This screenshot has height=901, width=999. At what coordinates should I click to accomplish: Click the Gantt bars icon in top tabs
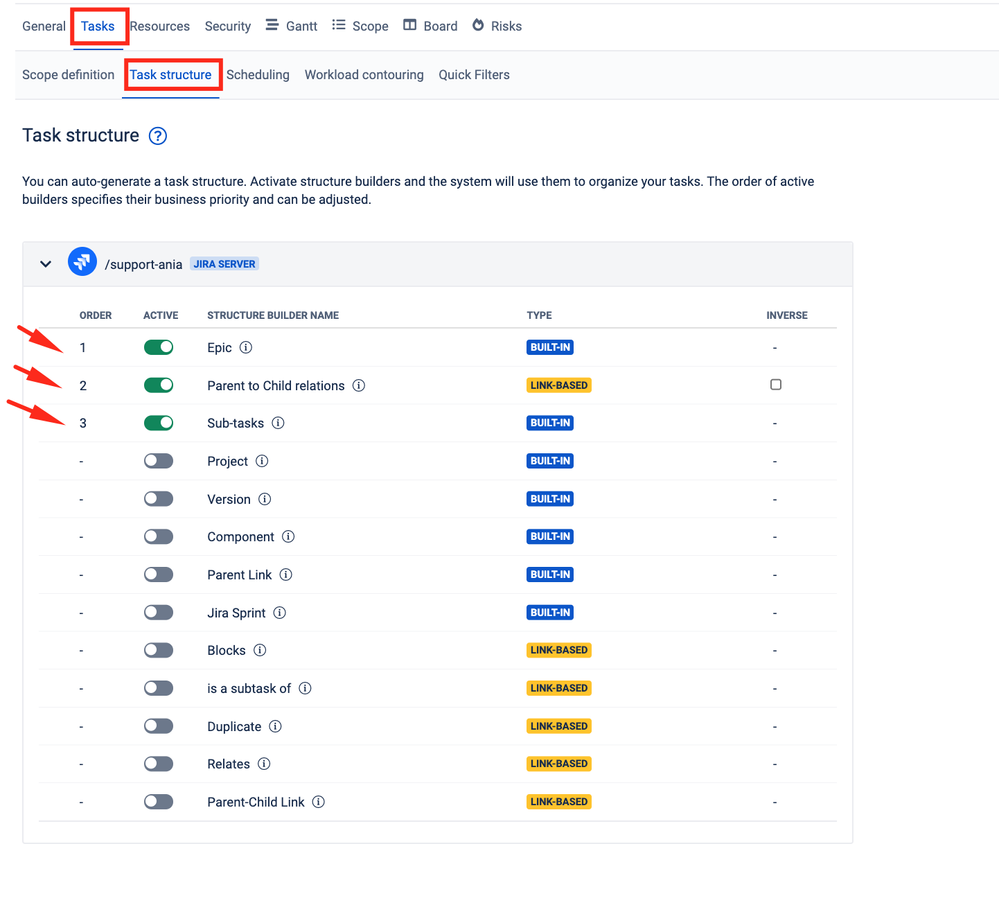point(272,25)
